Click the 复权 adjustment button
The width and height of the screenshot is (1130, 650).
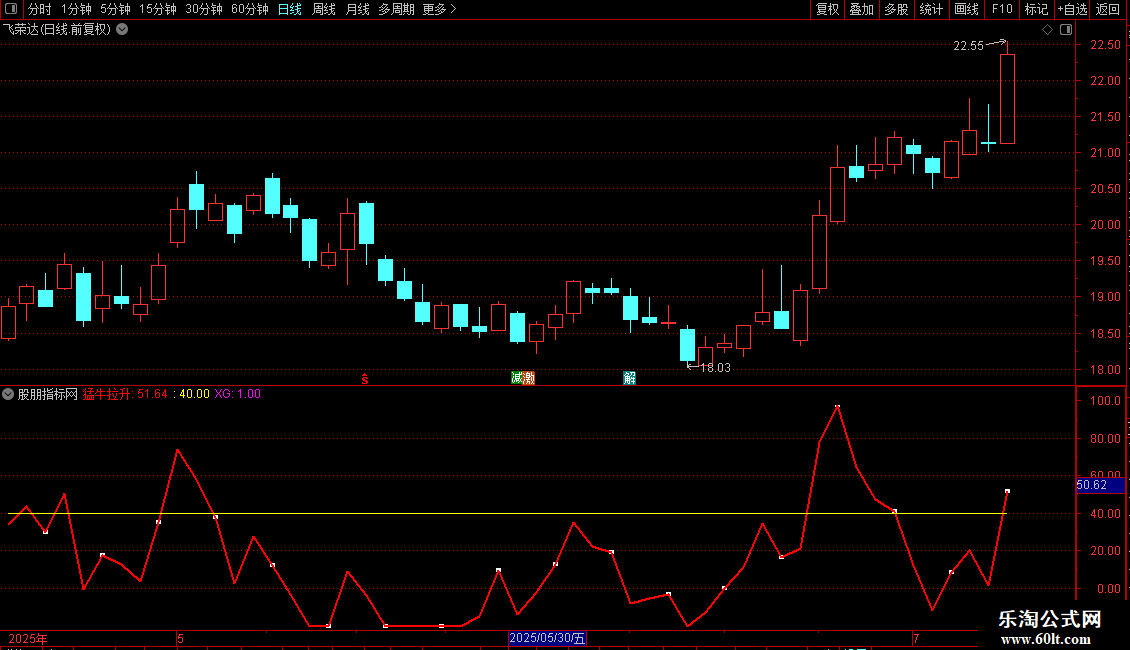[x=827, y=9]
